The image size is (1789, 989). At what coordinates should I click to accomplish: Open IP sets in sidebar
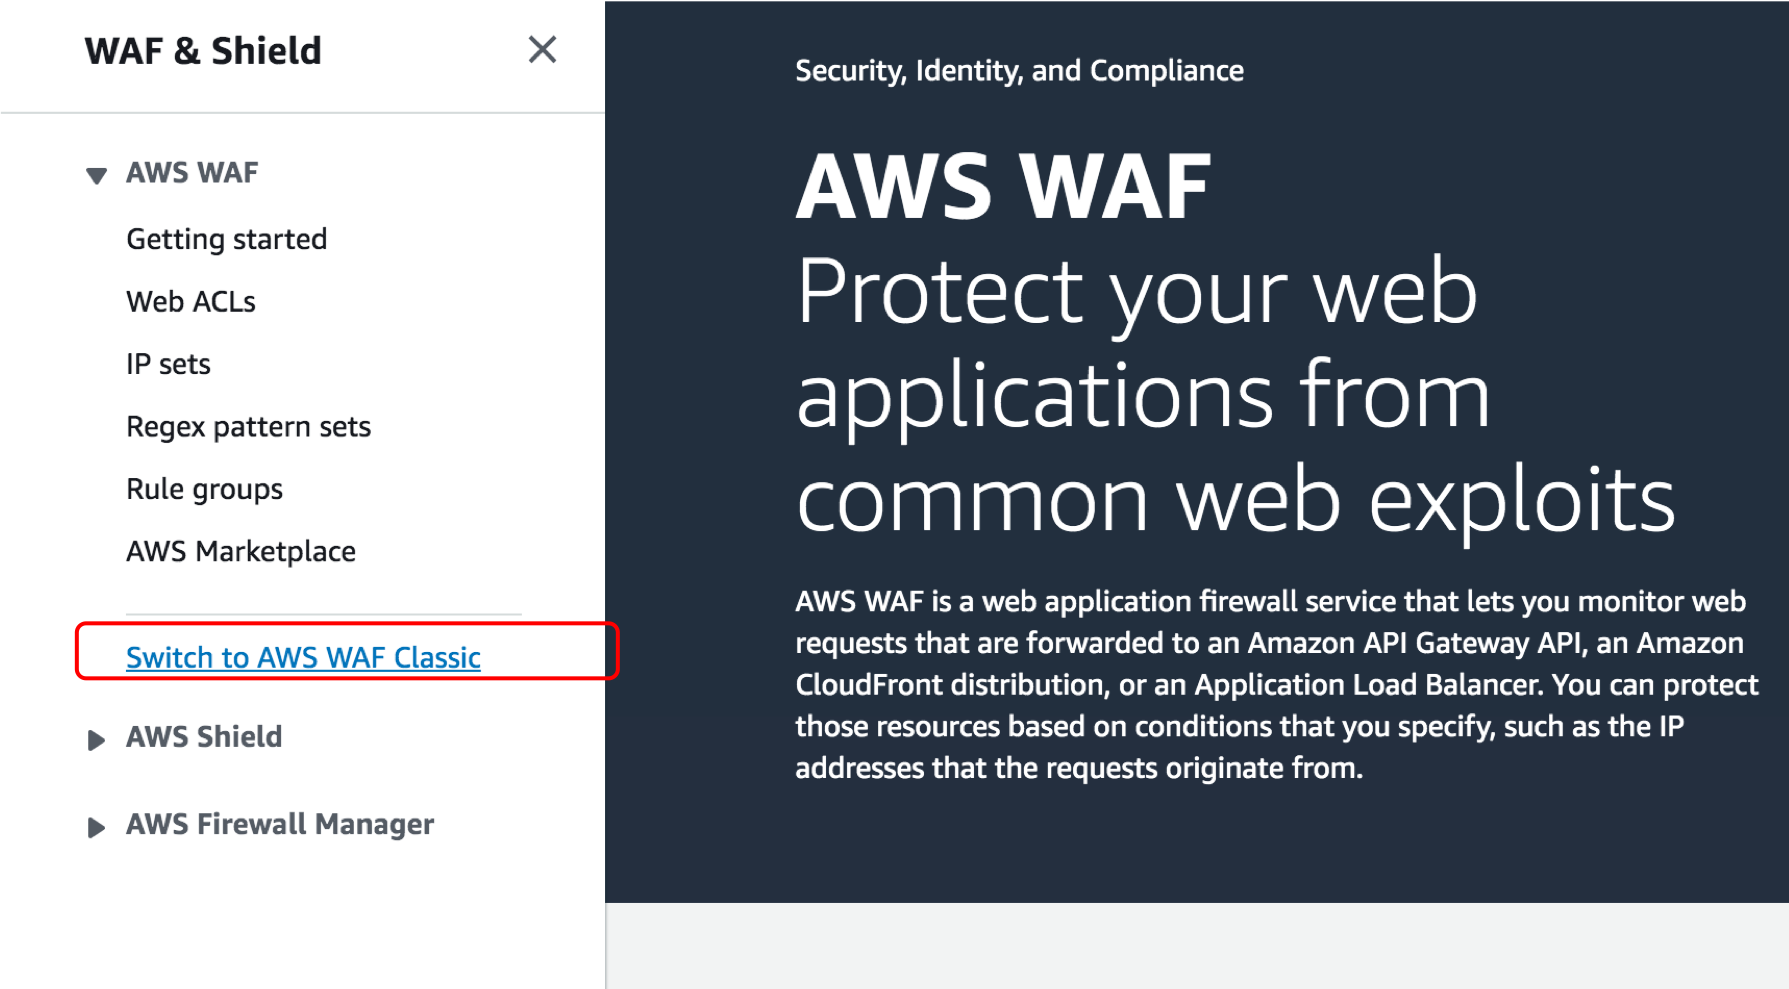coord(168,364)
